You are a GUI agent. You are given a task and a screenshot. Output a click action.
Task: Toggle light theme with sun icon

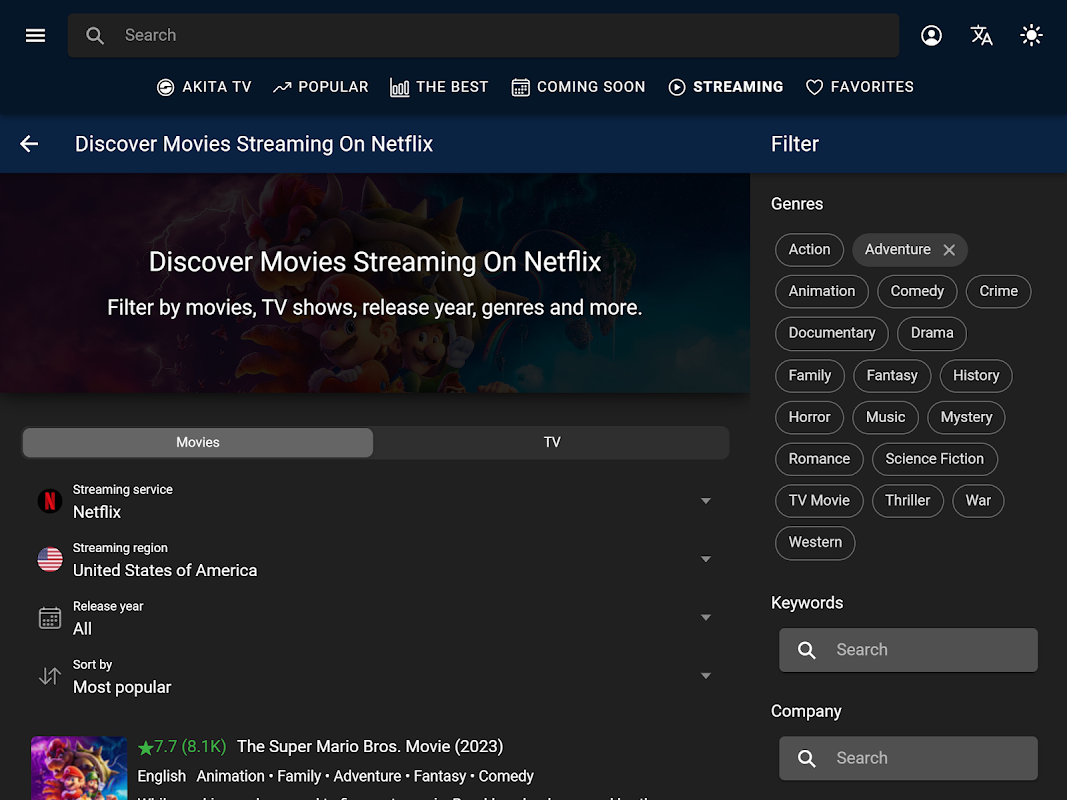coord(1031,35)
